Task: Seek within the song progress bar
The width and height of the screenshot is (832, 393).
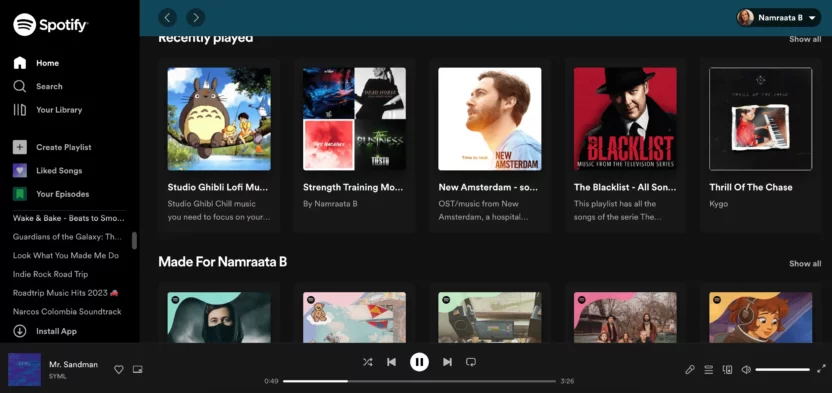Action: pyautogui.click(x=419, y=381)
